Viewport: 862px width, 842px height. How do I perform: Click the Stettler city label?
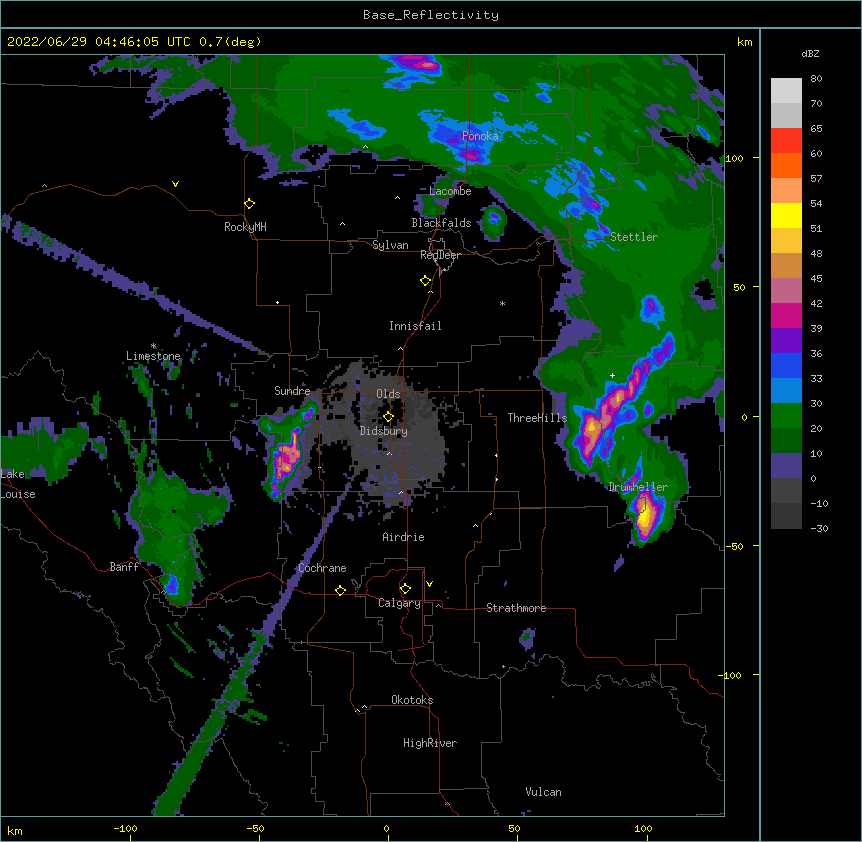634,237
